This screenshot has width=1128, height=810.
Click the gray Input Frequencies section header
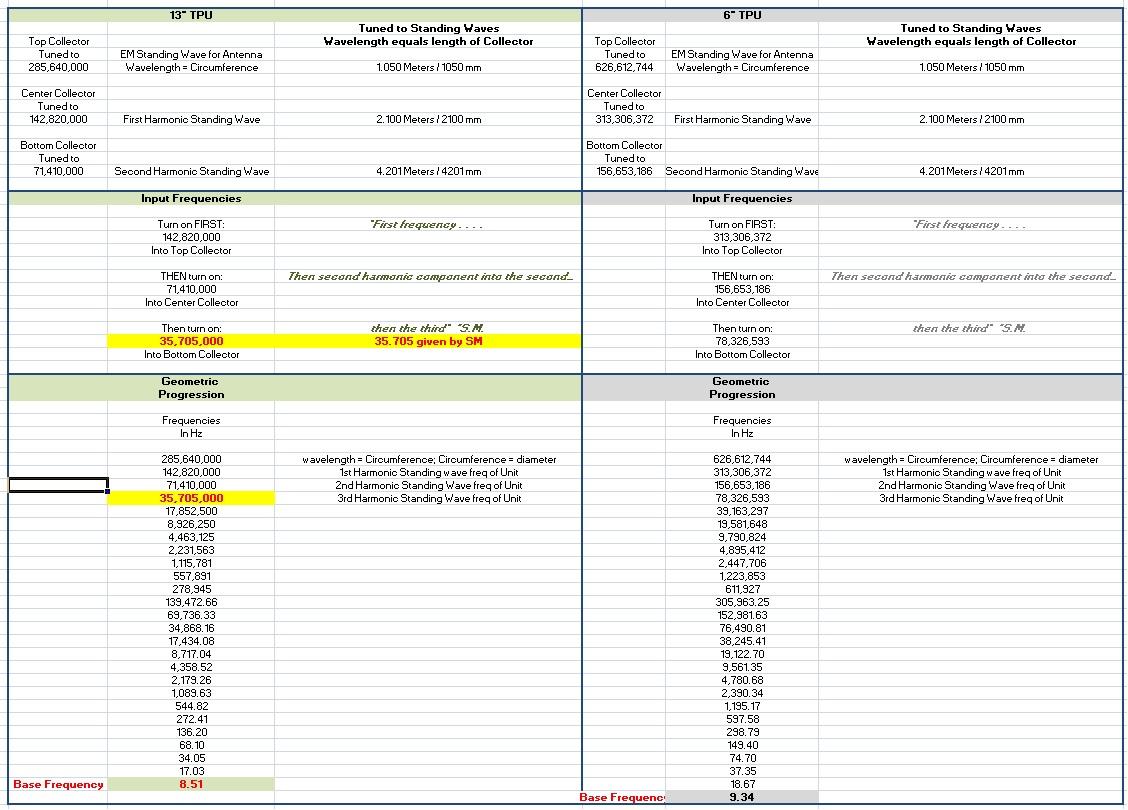pyautogui.click(x=742, y=198)
